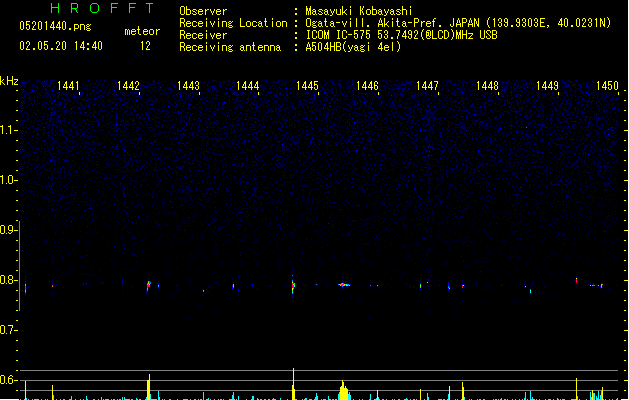Click the long meteor echo after 1445

click(344, 285)
